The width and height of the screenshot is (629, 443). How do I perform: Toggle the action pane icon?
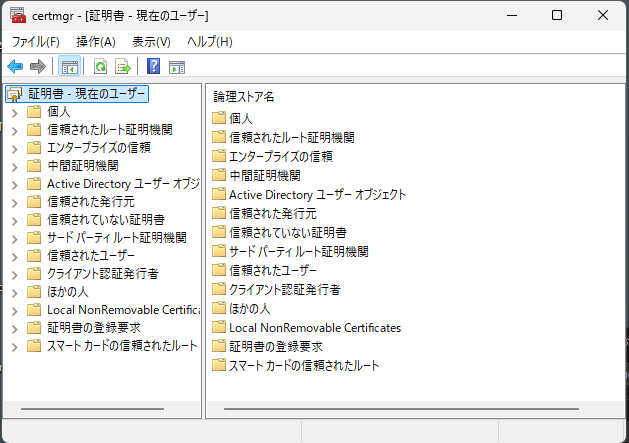pos(177,67)
